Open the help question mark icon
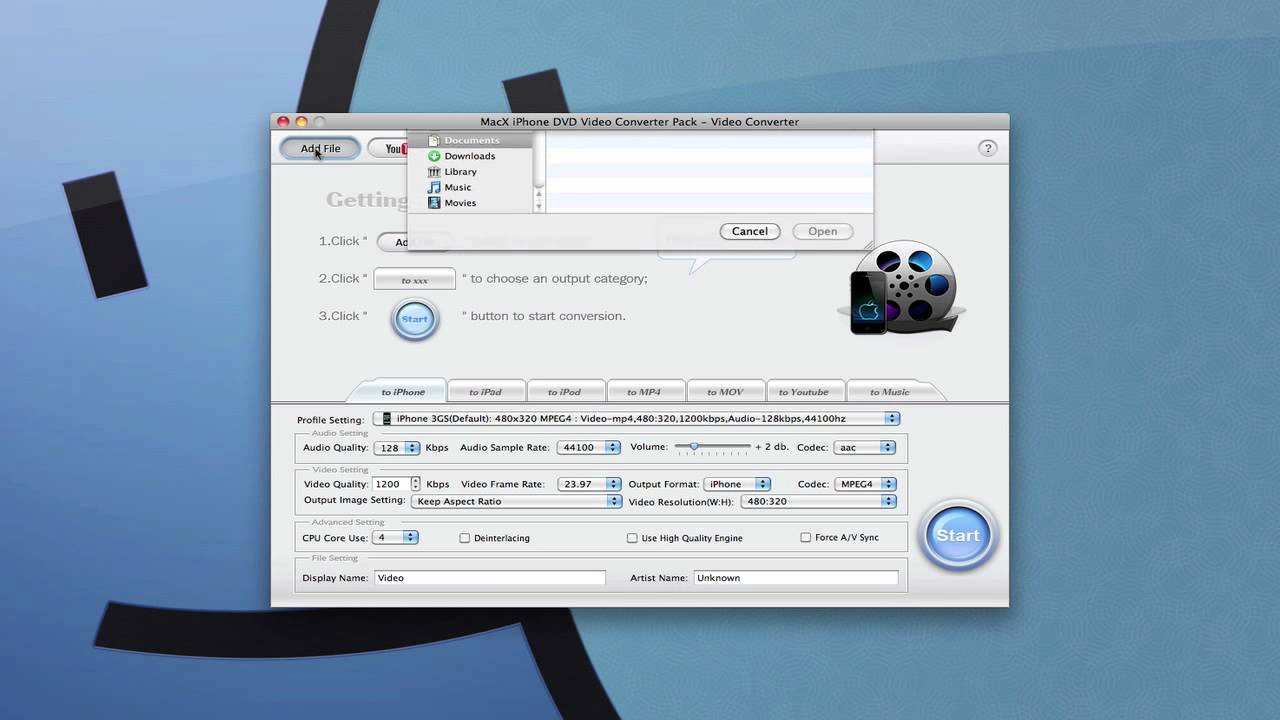 pyautogui.click(x=987, y=148)
